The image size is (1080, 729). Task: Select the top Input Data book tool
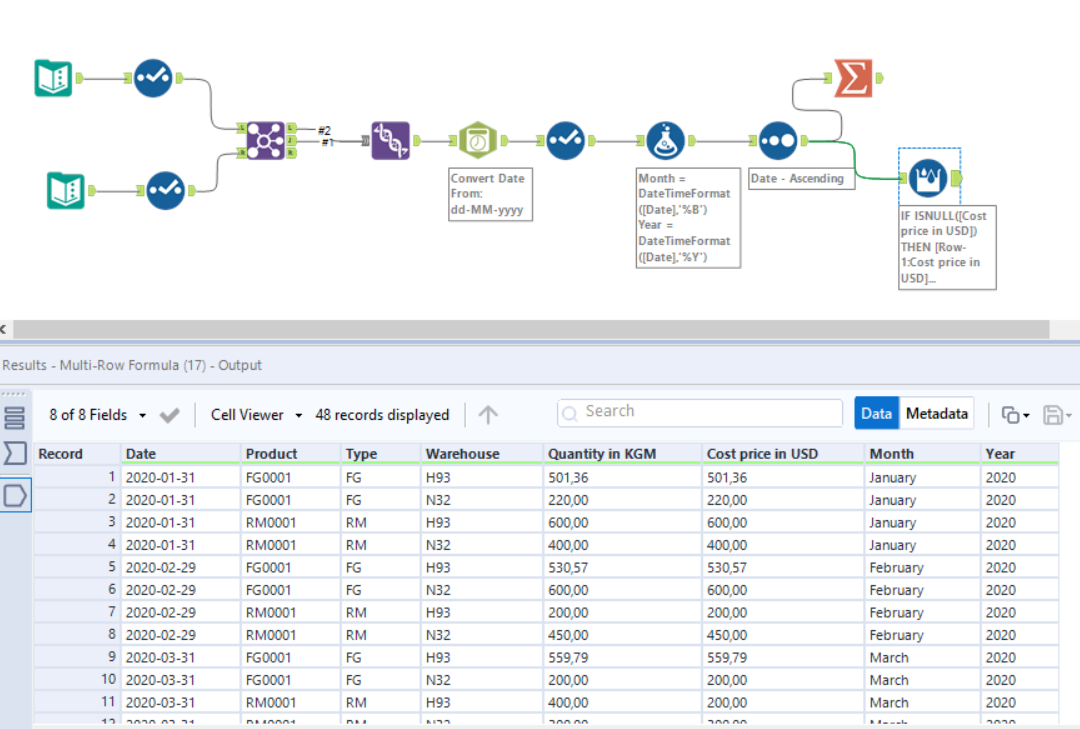[53, 78]
